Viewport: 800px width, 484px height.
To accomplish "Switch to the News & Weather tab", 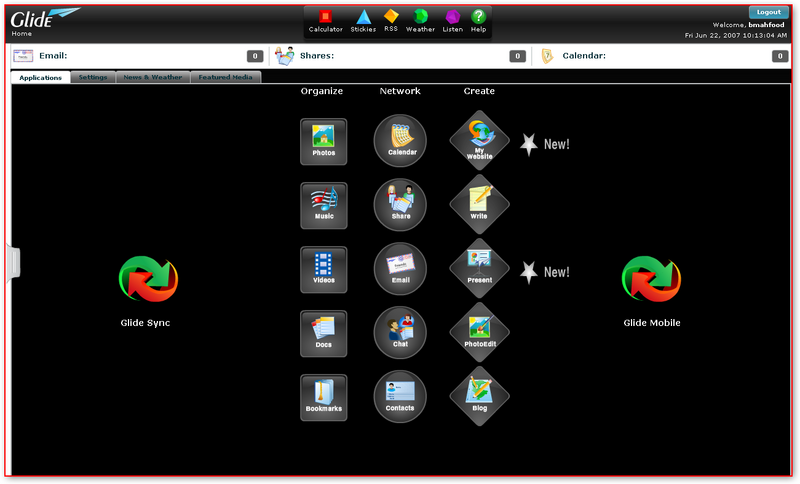I will [153, 77].
